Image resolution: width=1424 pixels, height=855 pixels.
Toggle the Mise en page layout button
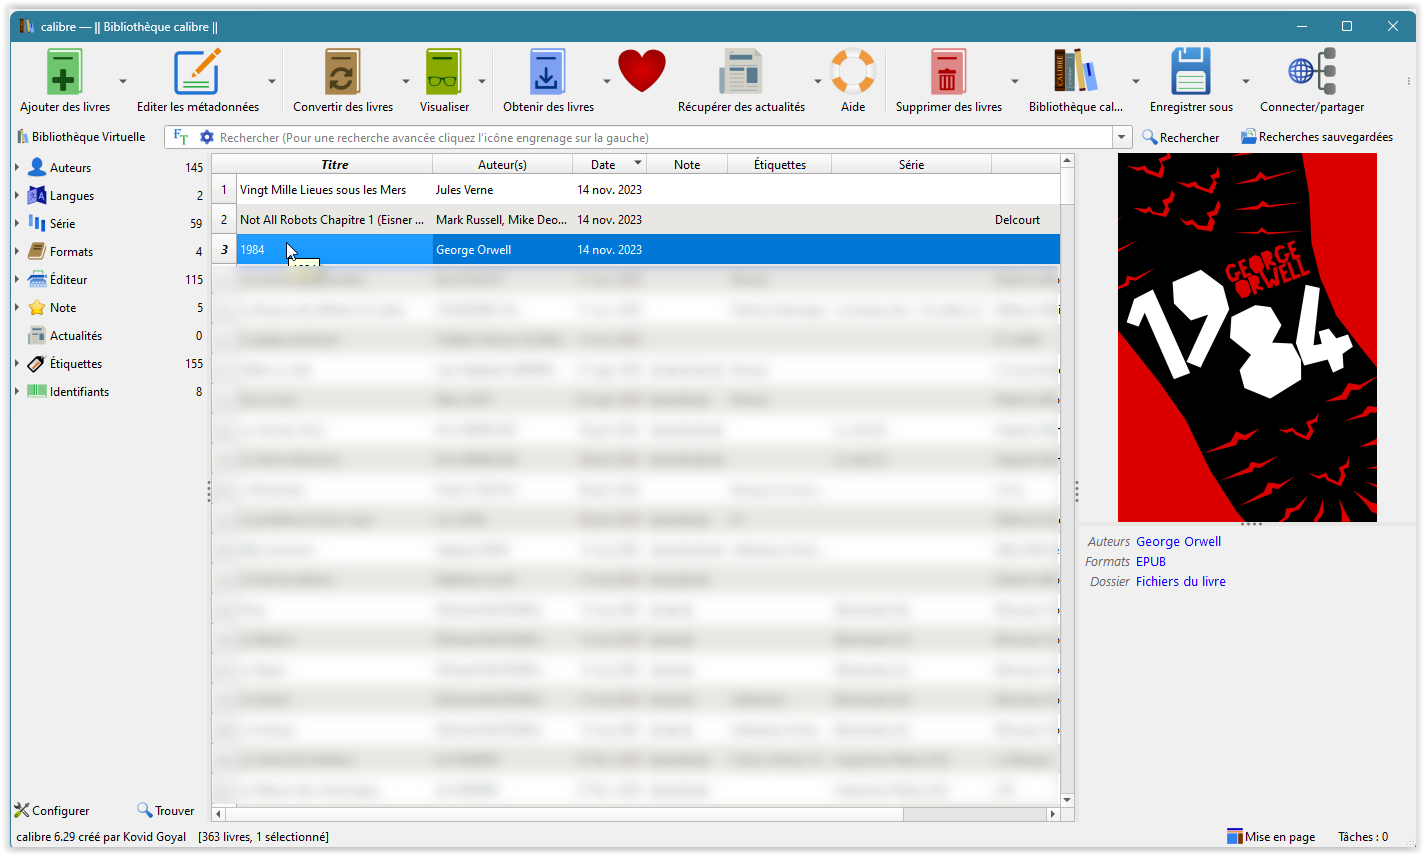pos(1271,837)
